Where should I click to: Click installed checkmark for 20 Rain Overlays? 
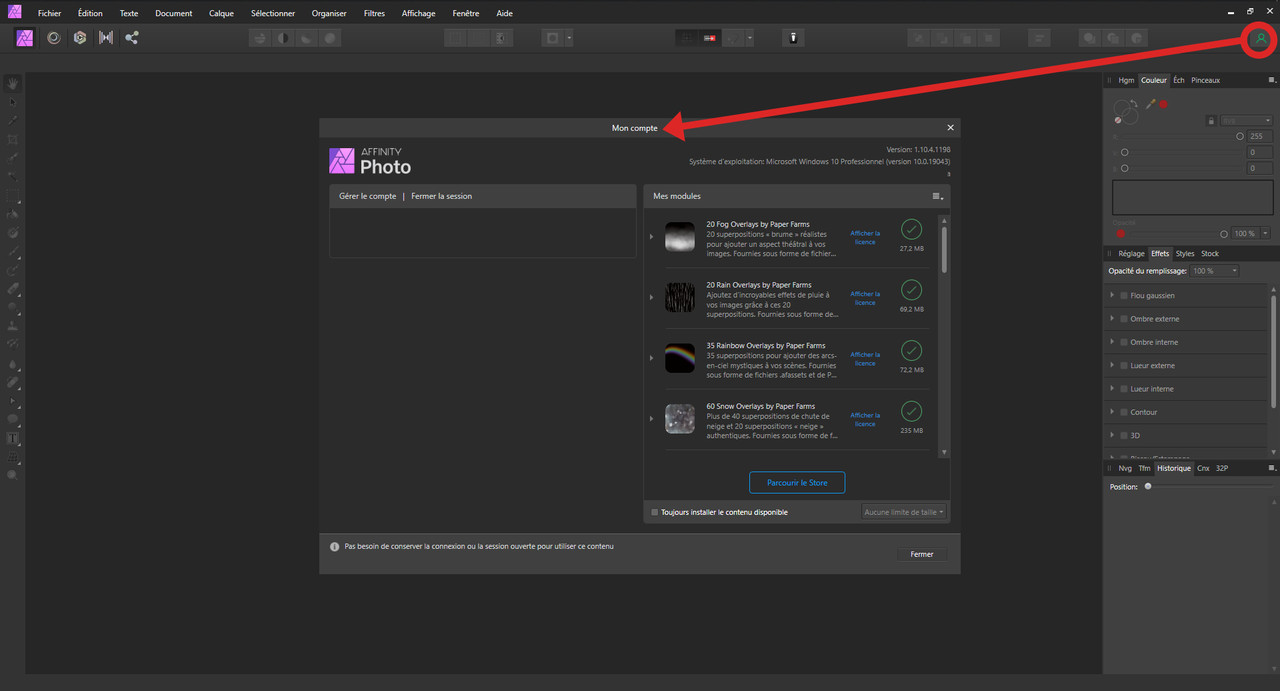click(x=911, y=290)
